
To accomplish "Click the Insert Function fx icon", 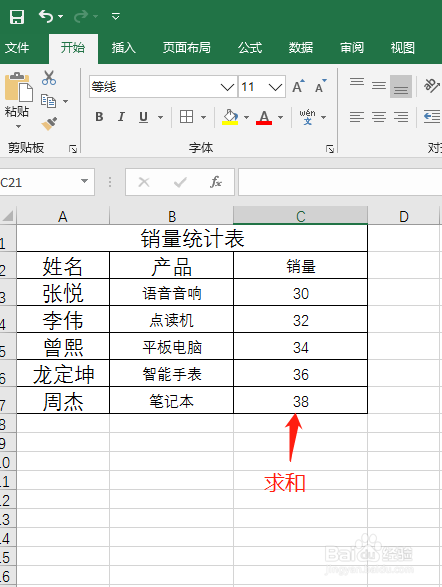I will (x=216, y=182).
